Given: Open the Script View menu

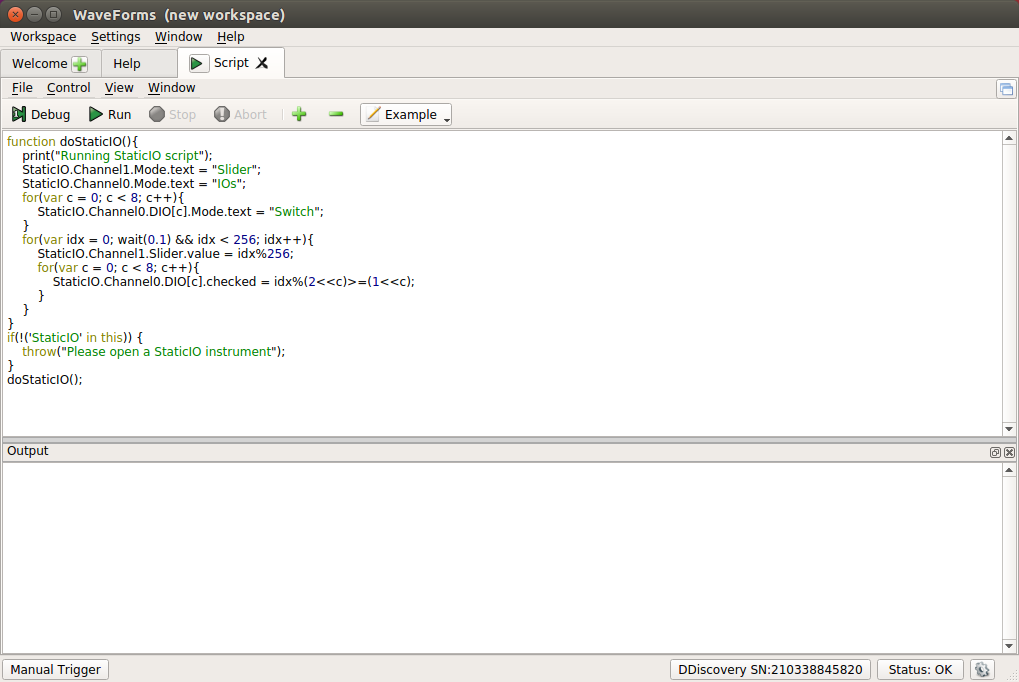Looking at the screenshot, I should (x=119, y=88).
